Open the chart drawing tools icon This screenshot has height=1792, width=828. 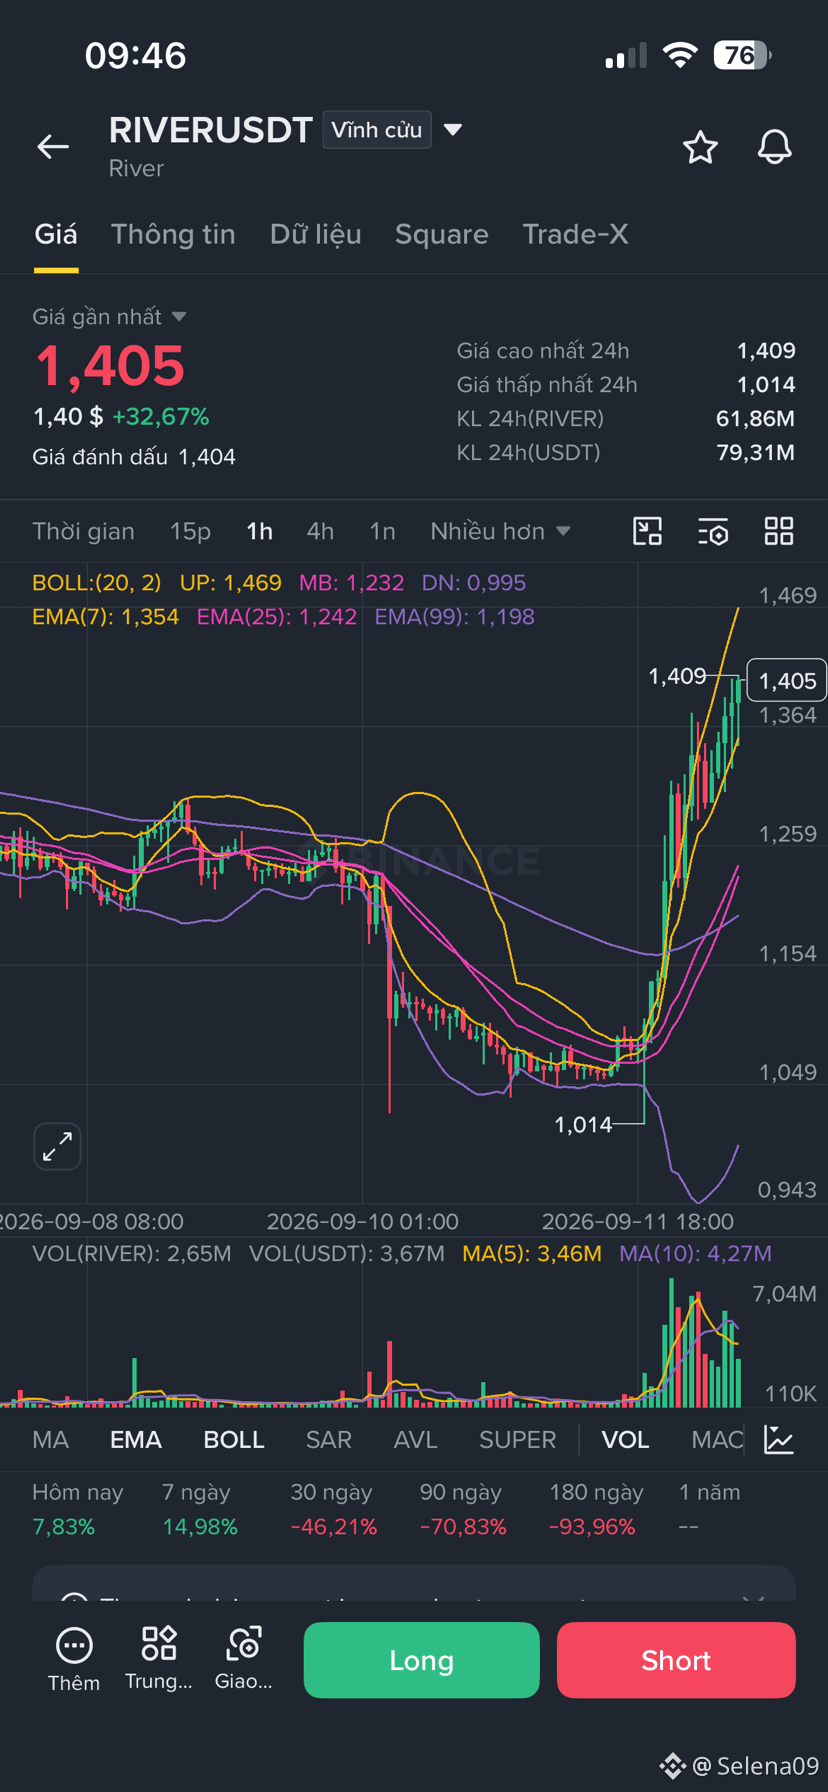(x=648, y=531)
